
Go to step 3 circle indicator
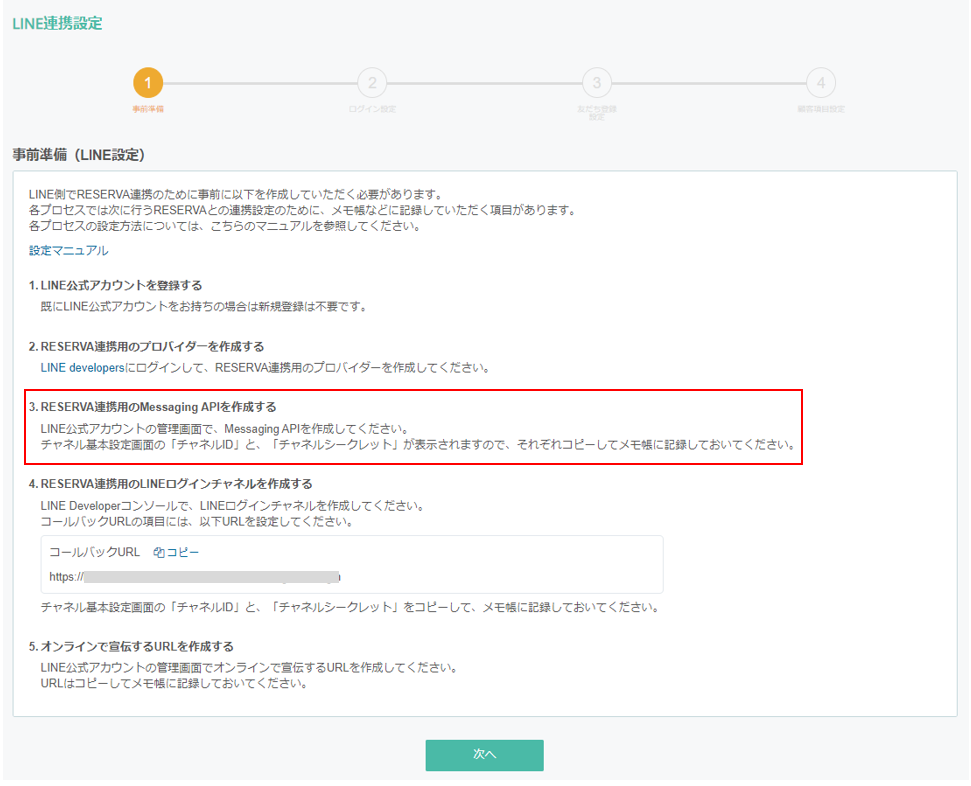(x=596, y=83)
